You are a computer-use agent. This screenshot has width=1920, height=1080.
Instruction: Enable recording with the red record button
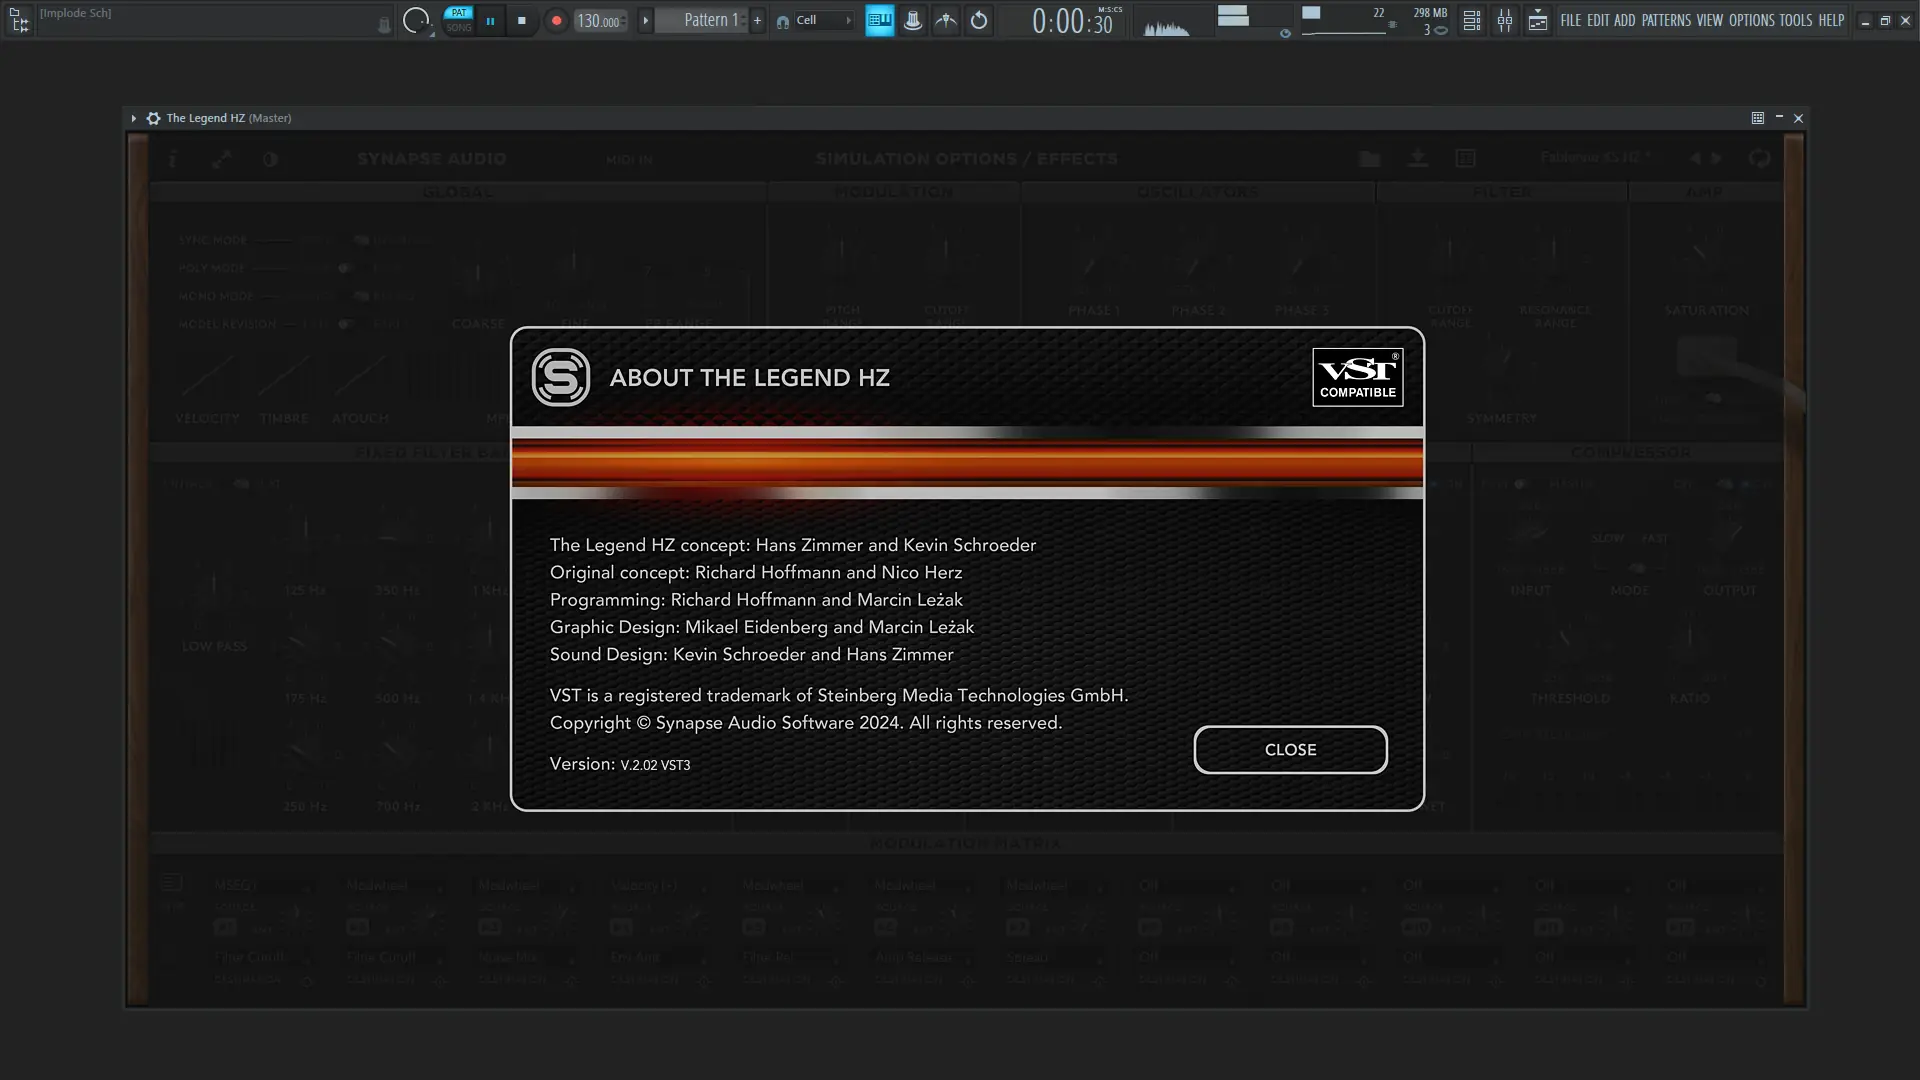(x=556, y=21)
